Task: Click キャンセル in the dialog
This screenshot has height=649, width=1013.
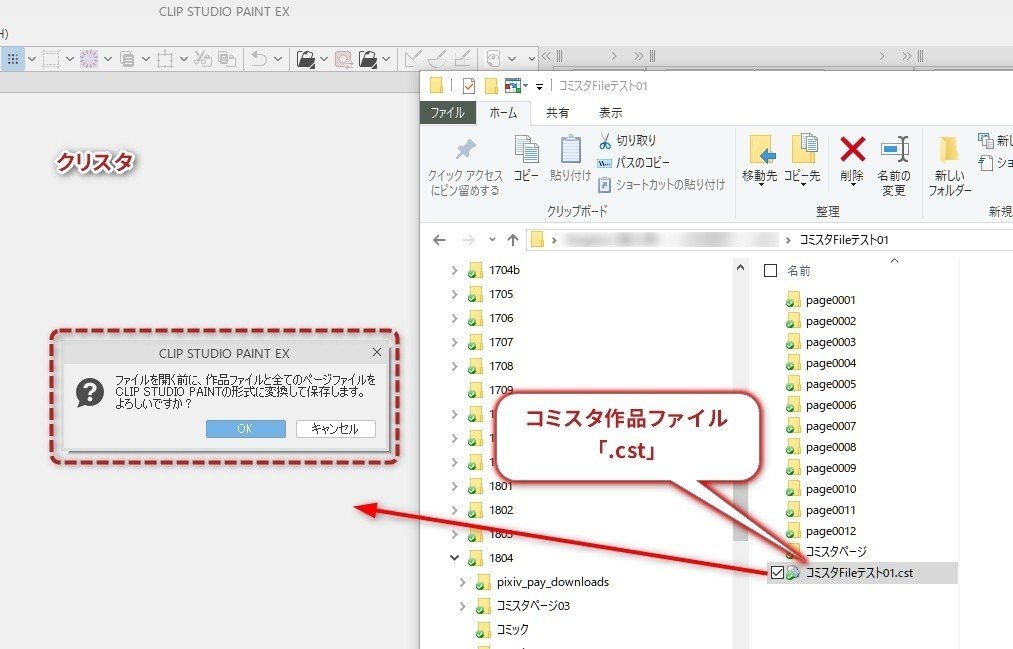Action: point(335,429)
